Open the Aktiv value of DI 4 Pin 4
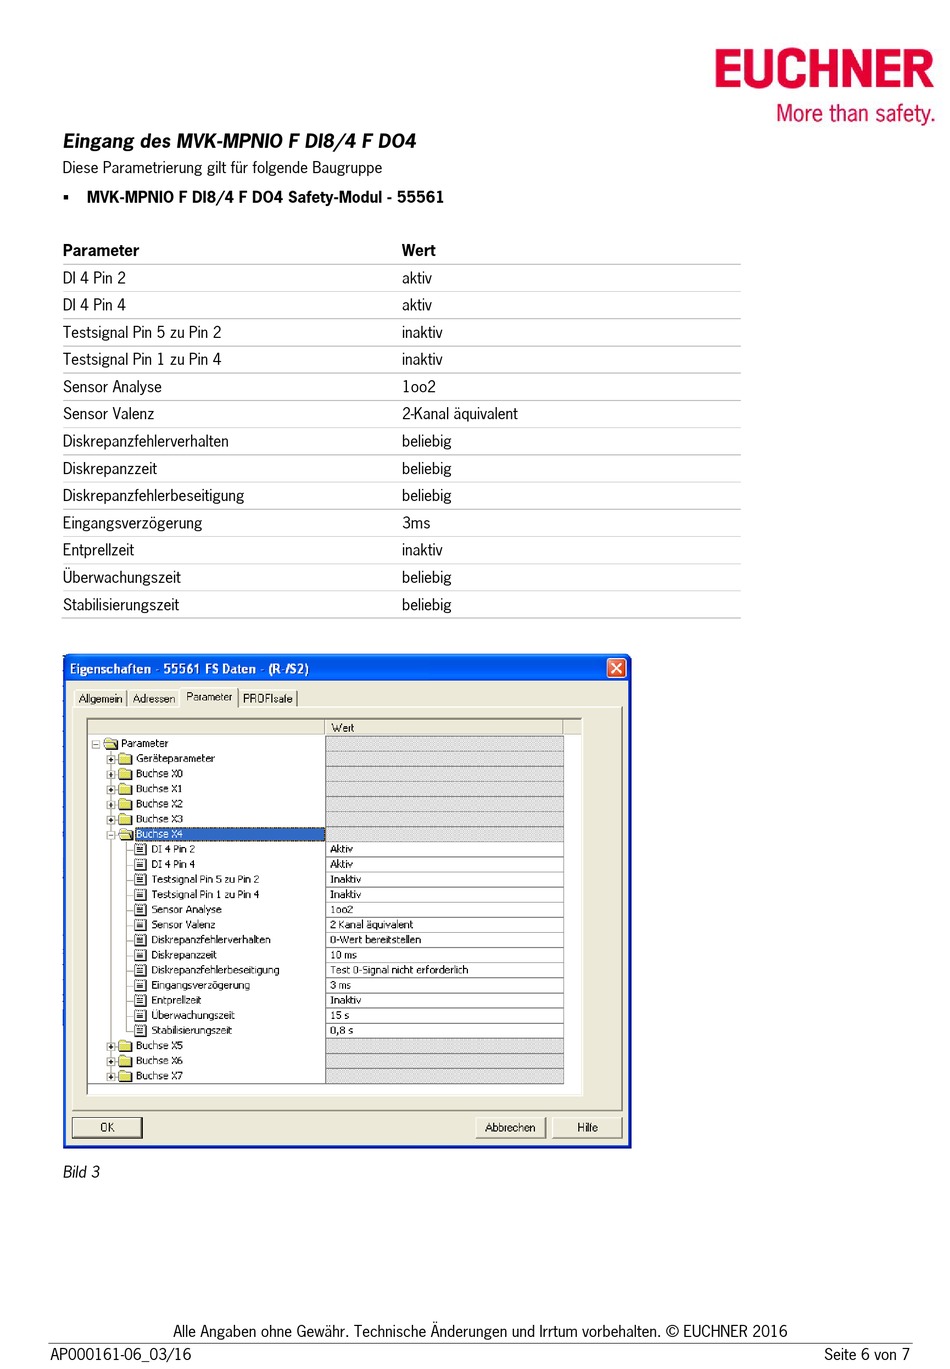This screenshot has height=1369, width=950. click(445, 864)
